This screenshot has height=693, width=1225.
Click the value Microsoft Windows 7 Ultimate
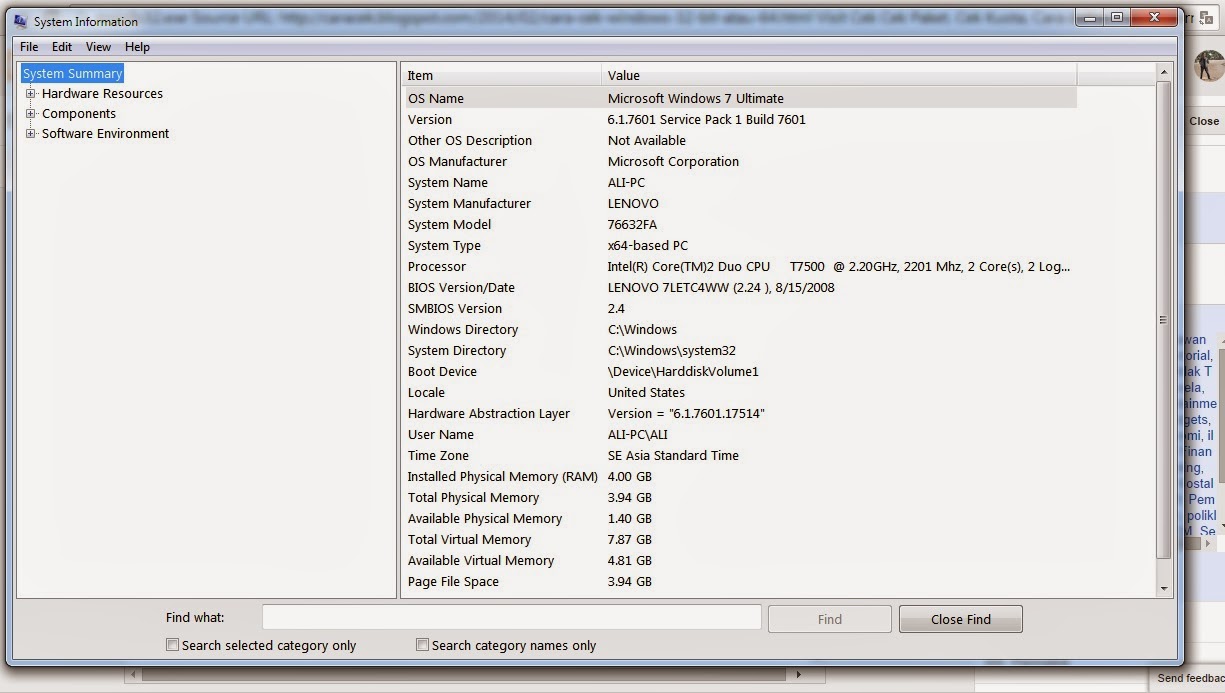(x=696, y=98)
